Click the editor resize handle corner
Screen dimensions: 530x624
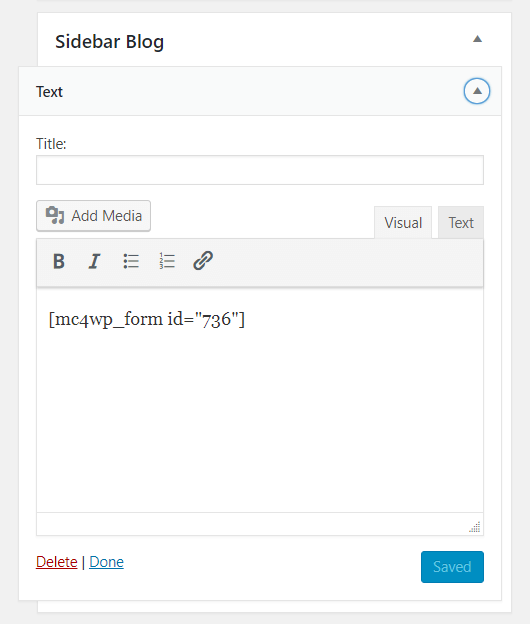pyautogui.click(x=475, y=527)
